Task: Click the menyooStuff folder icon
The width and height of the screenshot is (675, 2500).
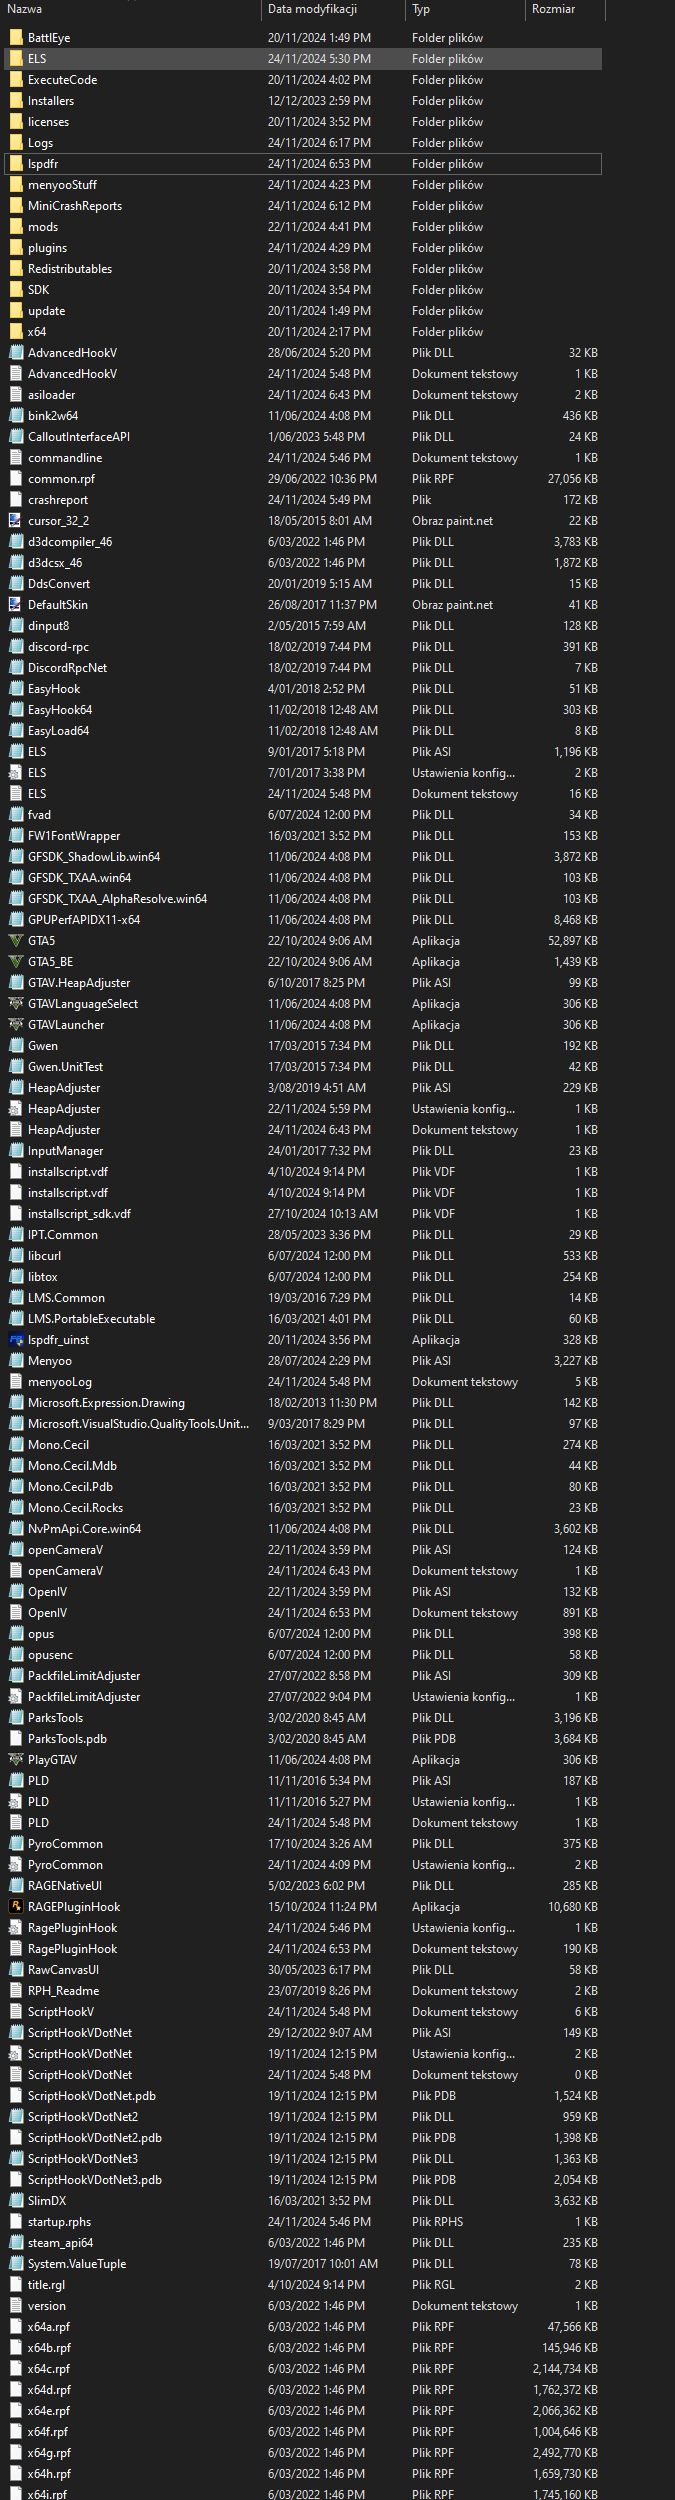Action: pos(15,185)
